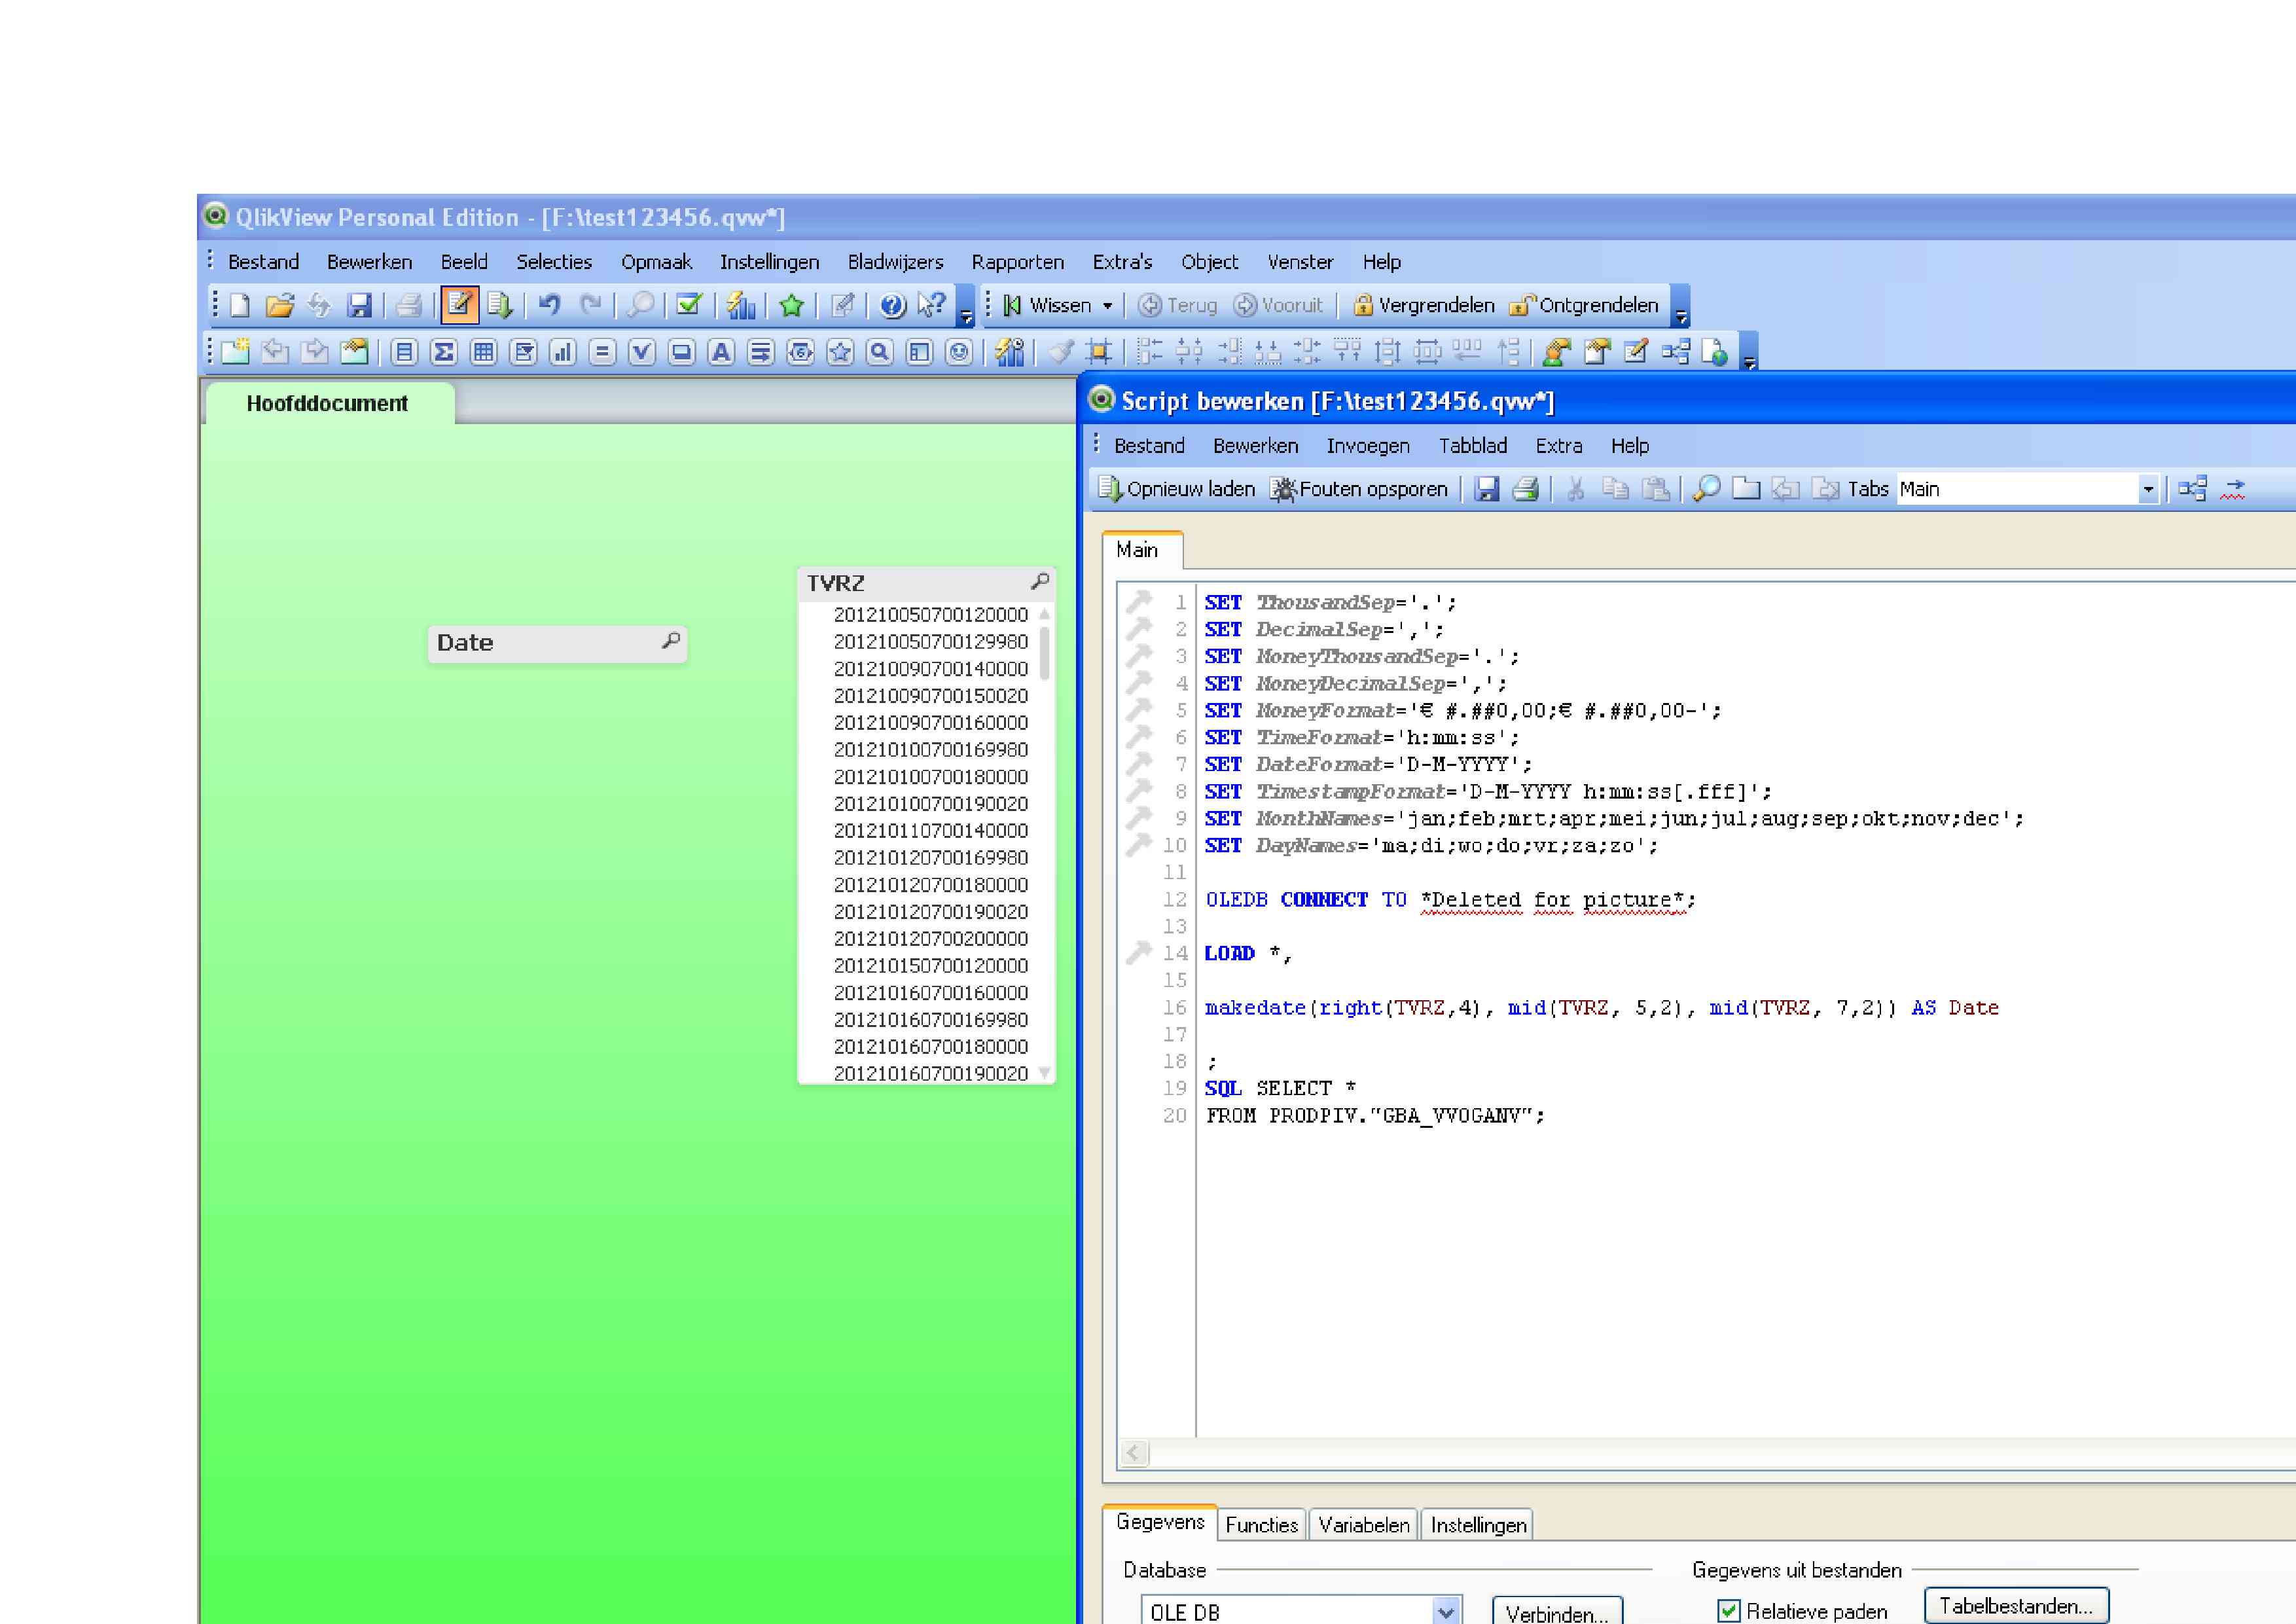
Task: Toggle the Relatieve paden checkbox
Action: click(x=1728, y=1611)
